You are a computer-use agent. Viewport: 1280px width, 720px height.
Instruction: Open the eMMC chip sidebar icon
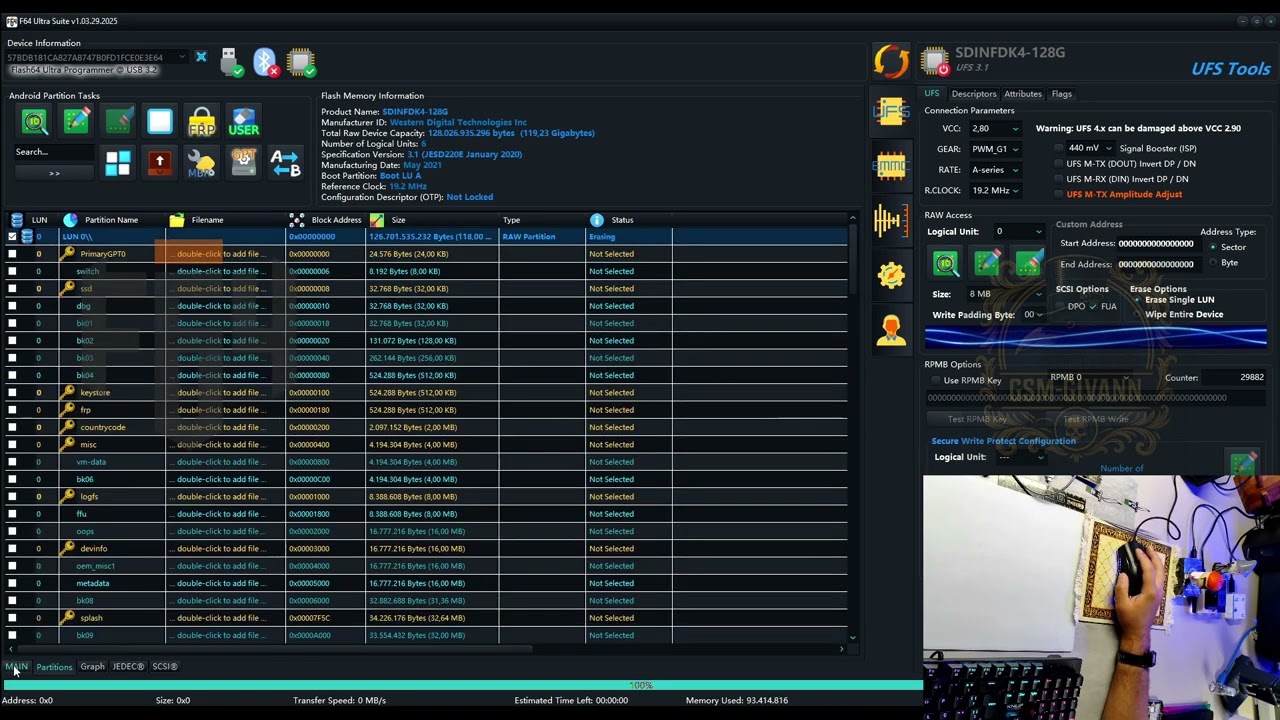pyautogui.click(x=890, y=165)
